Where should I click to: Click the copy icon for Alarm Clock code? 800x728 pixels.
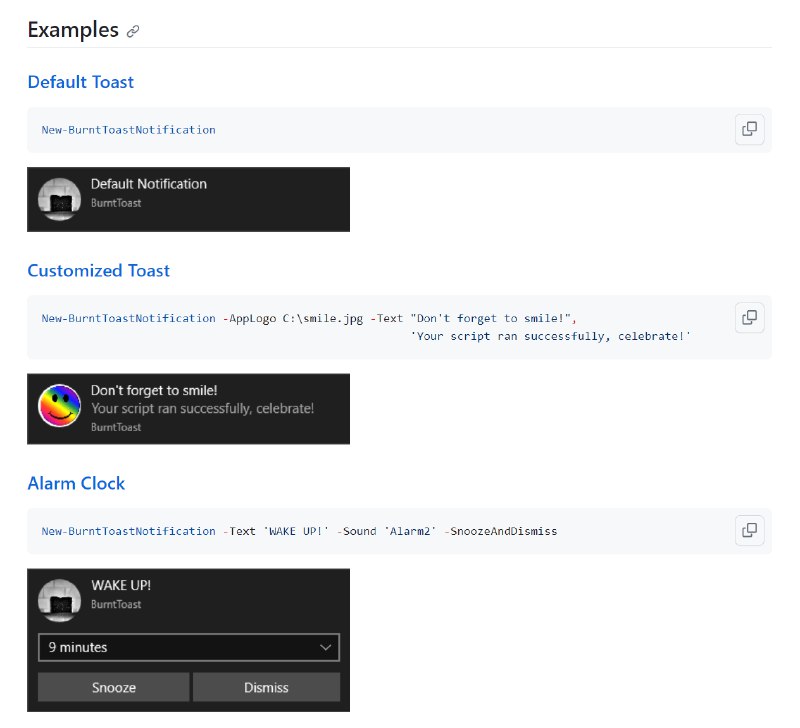750,530
